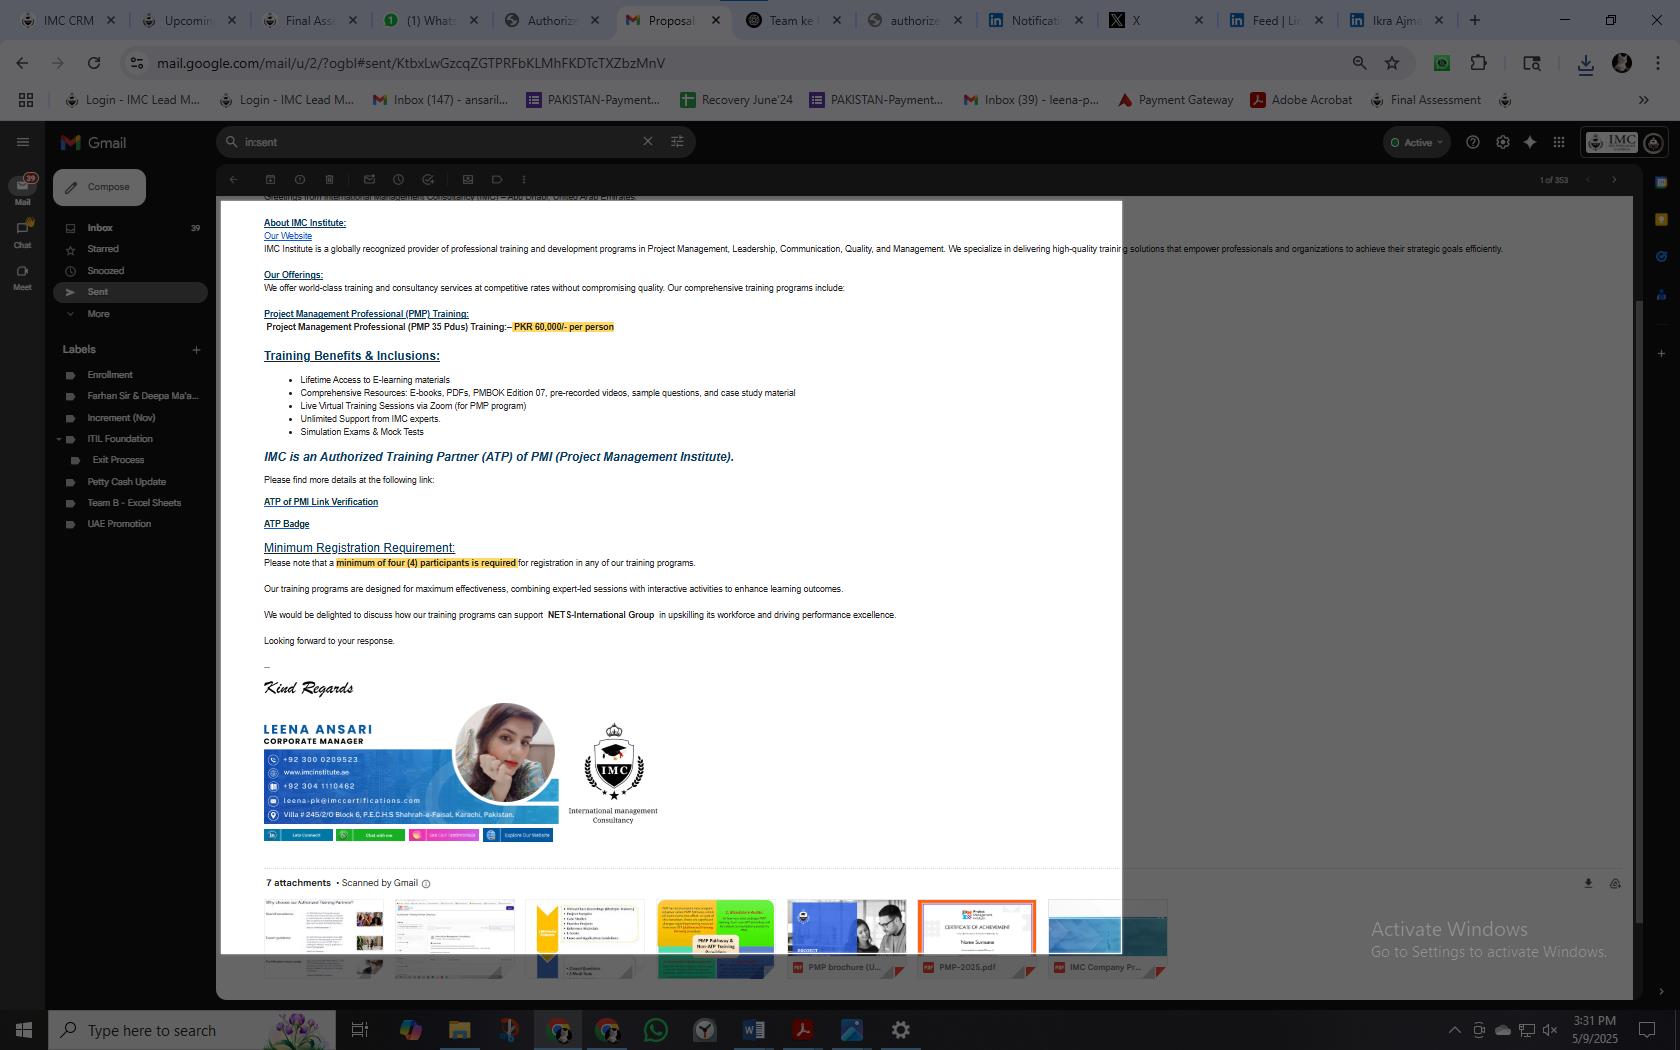Open Chrome downloads icon

pos(1585,63)
